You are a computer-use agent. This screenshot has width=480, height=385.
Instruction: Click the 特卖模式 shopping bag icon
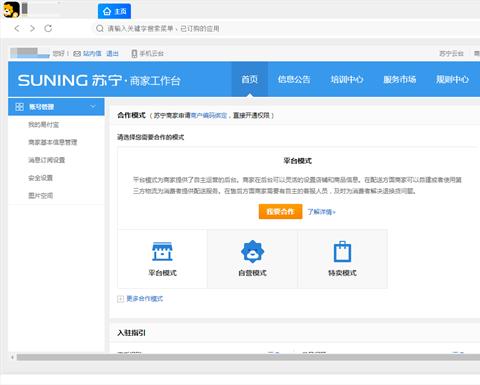click(342, 251)
